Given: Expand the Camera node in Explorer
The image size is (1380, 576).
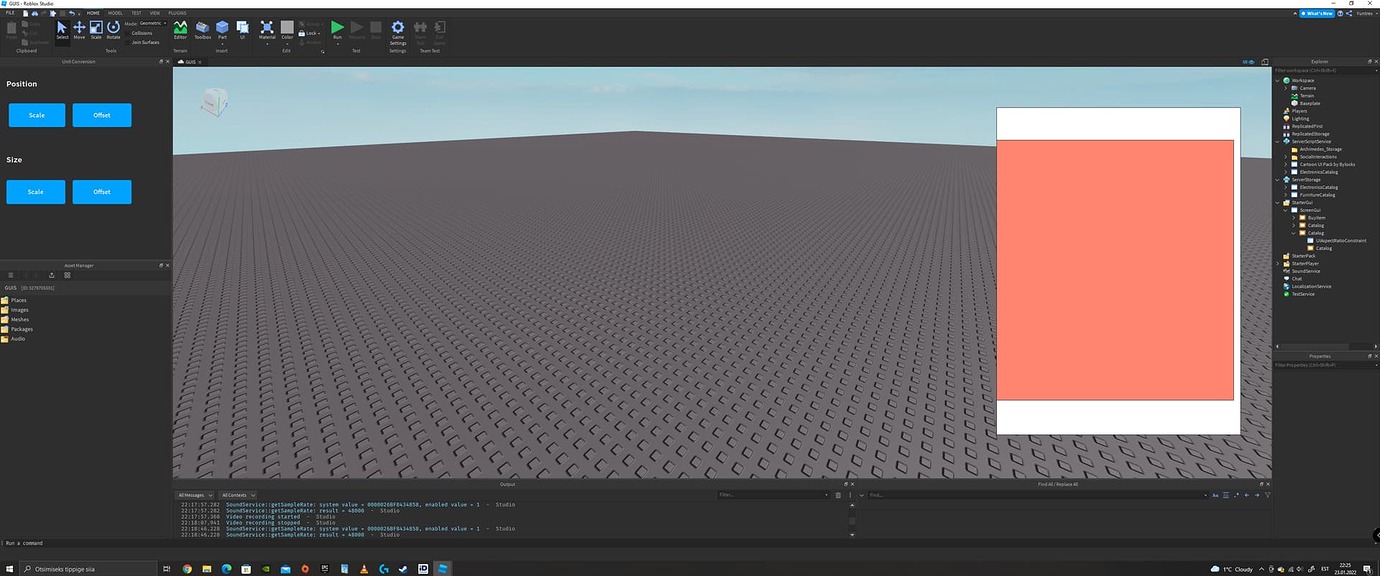Looking at the screenshot, I should (x=1286, y=88).
